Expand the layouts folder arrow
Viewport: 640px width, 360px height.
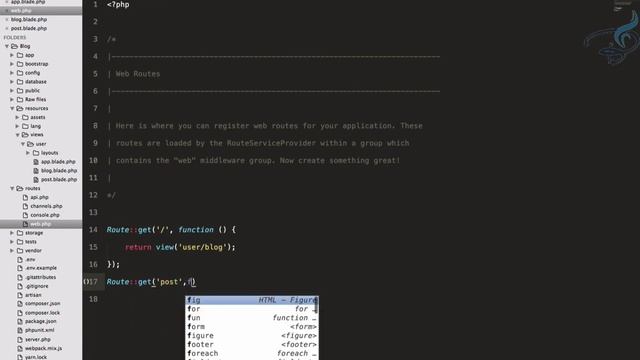pyautogui.click(x=28, y=153)
